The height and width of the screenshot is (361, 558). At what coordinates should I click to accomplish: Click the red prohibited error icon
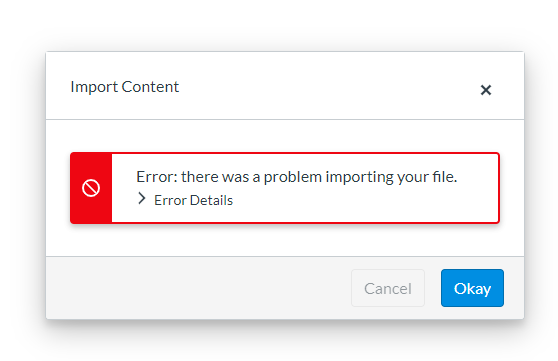click(91, 188)
